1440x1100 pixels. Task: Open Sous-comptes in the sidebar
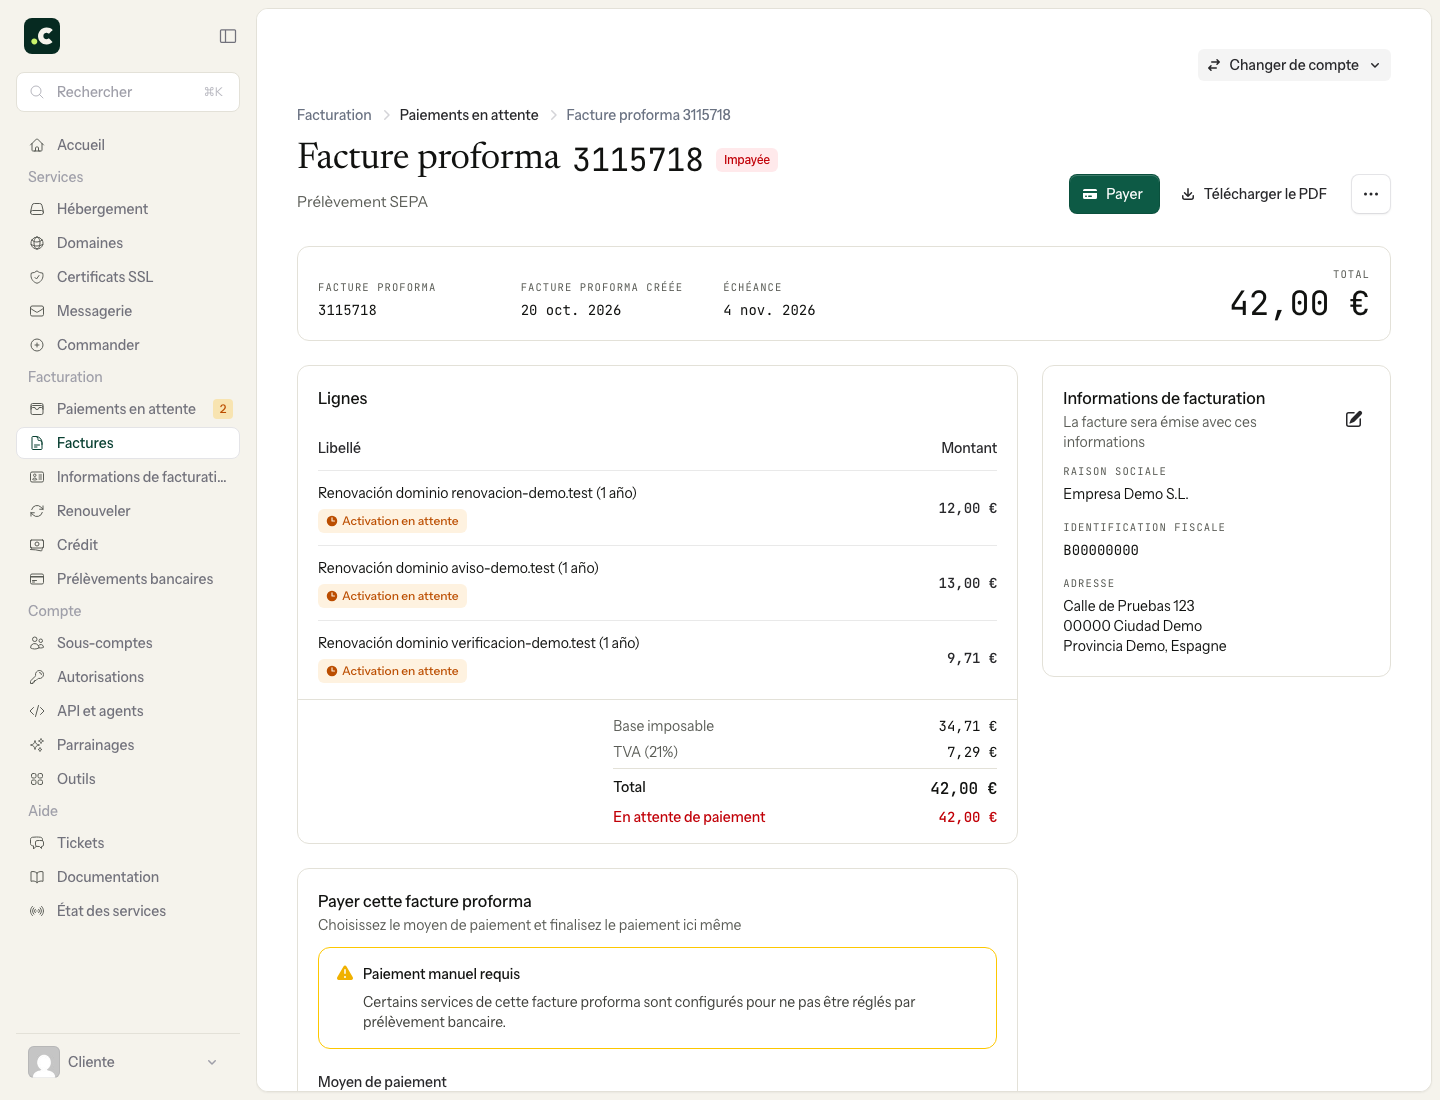click(128, 643)
